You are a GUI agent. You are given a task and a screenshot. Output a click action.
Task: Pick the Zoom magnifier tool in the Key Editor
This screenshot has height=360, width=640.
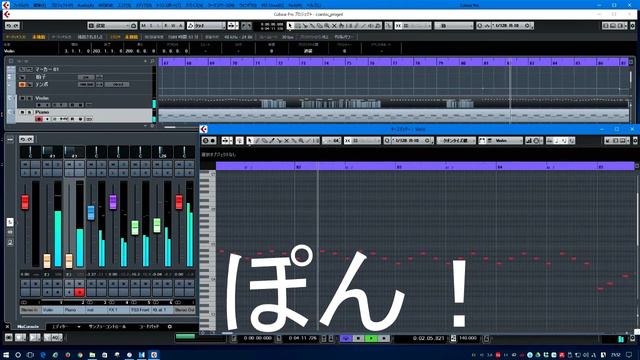(x=301, y=140)
